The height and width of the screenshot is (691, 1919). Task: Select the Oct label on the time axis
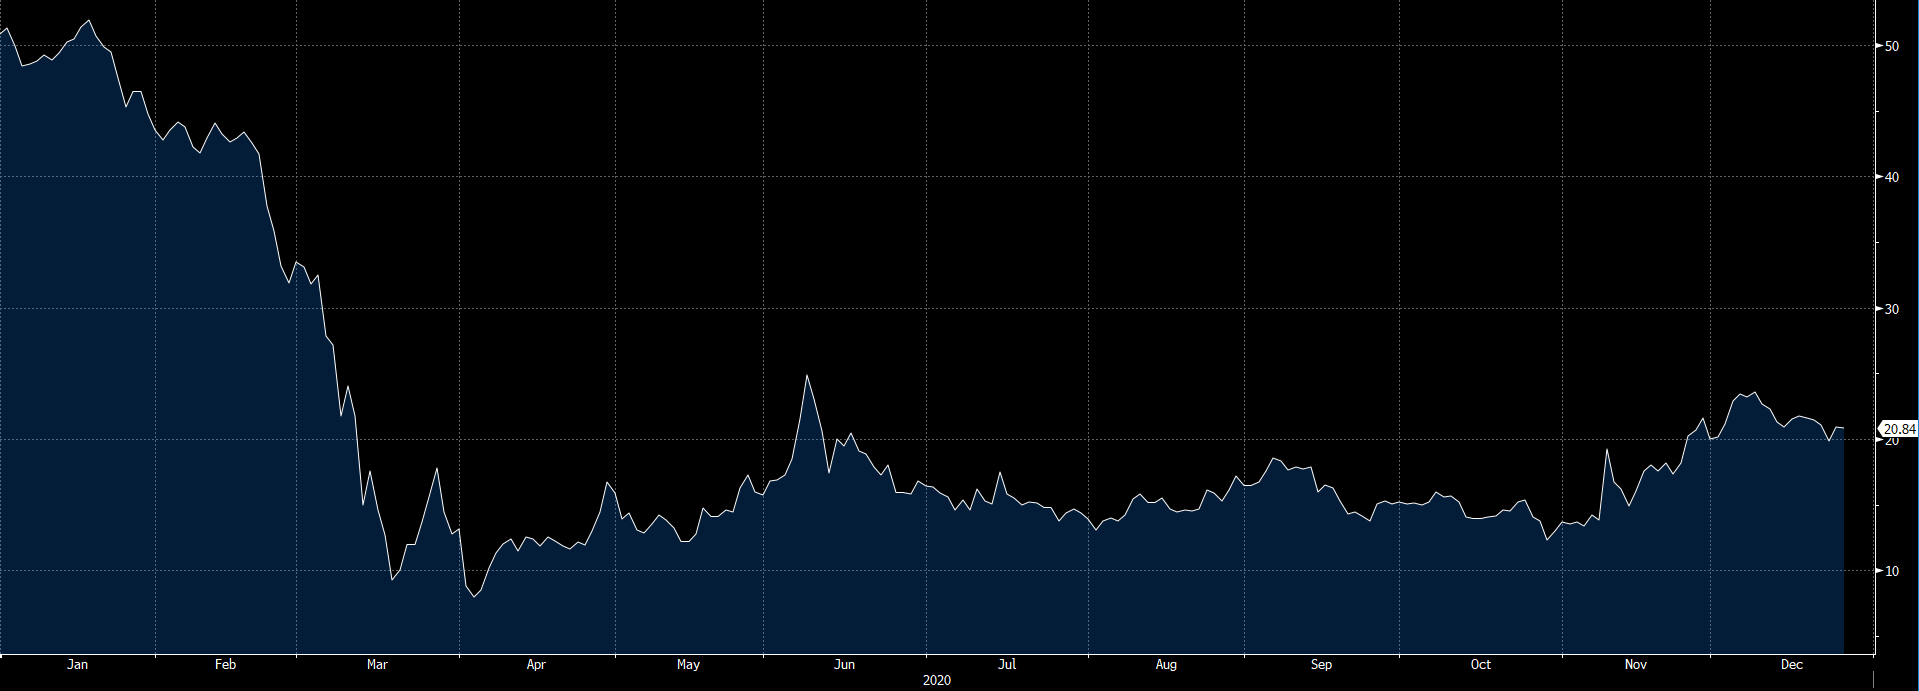[x=1480, y=664]
